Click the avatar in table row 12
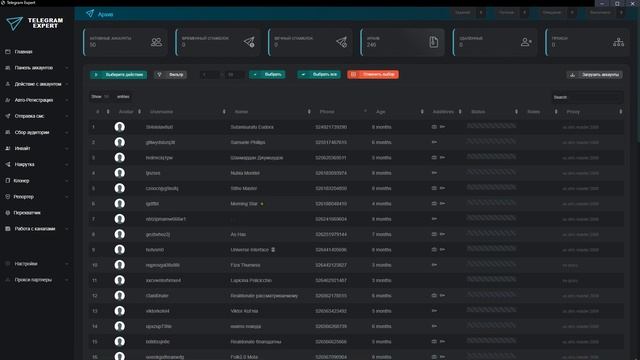The width and height of the screenshot is (640, 360). pos(120,296)
